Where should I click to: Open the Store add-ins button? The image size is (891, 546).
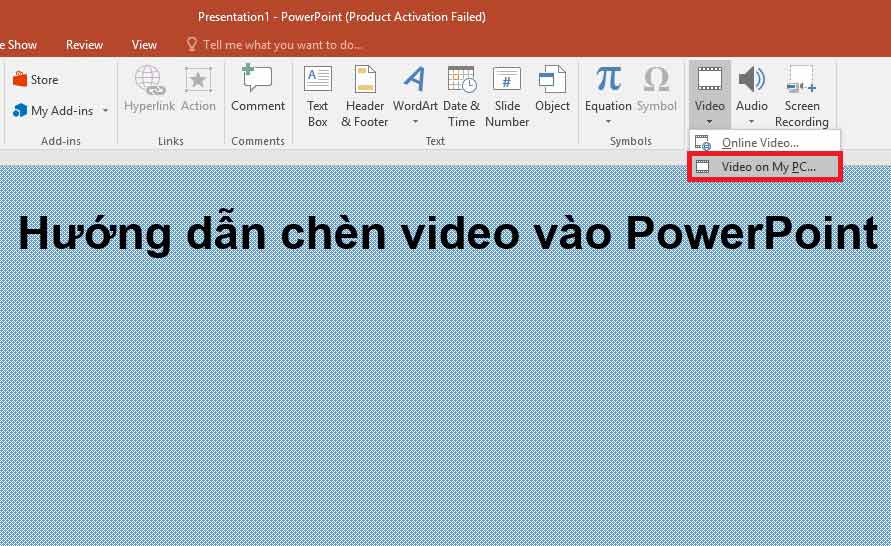(35, 80)
